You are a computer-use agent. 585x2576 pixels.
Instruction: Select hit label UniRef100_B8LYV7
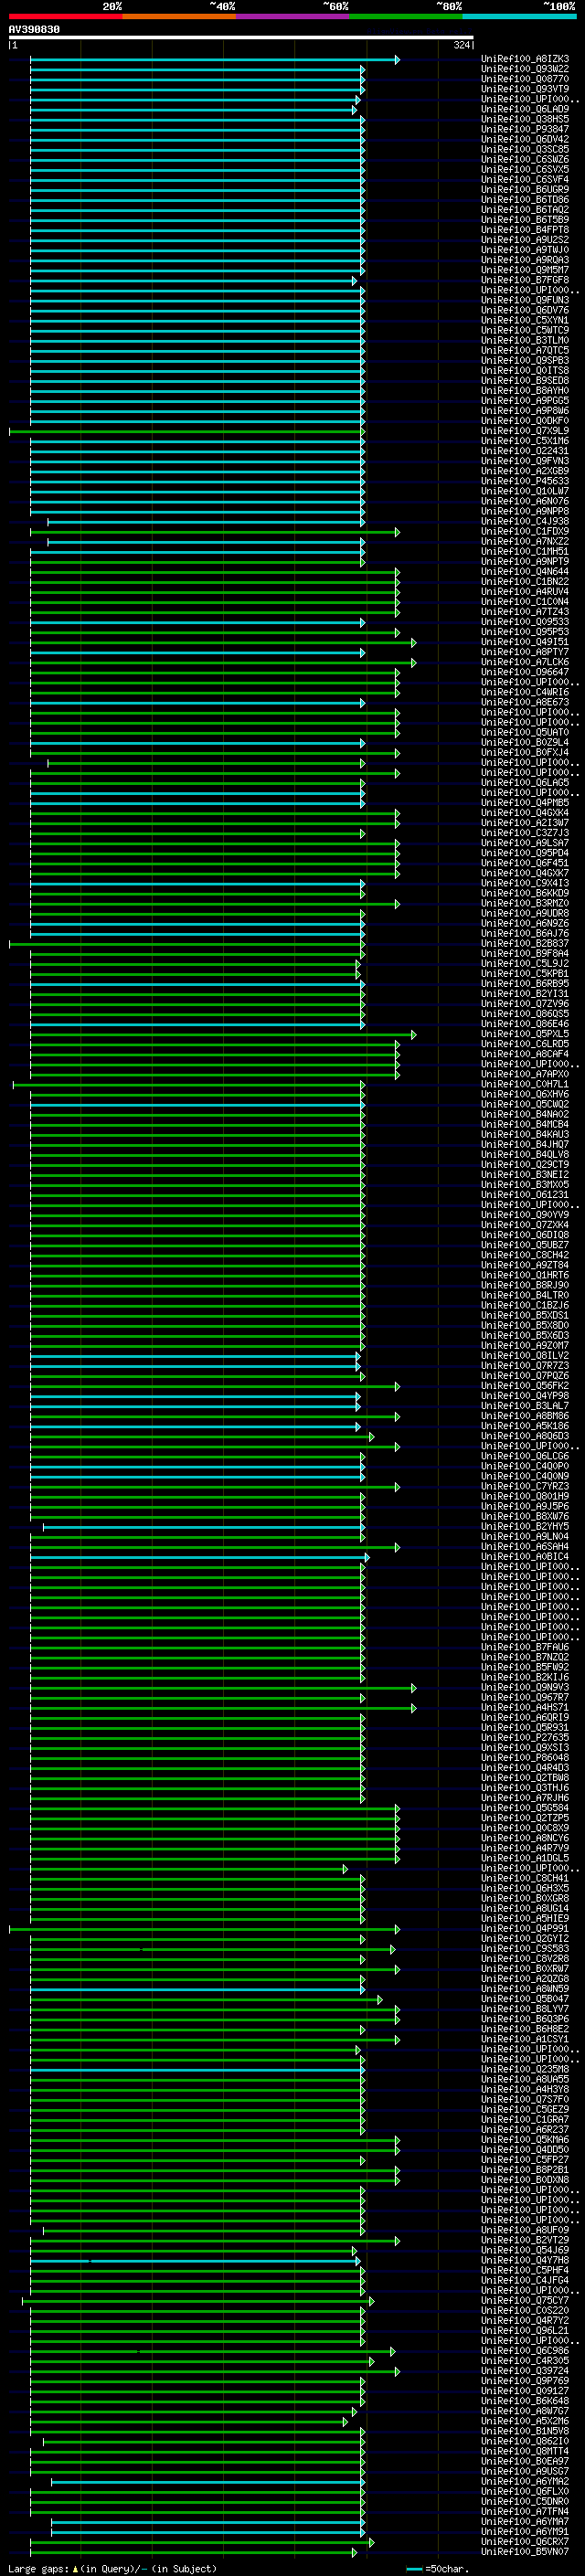[525, 2009]
